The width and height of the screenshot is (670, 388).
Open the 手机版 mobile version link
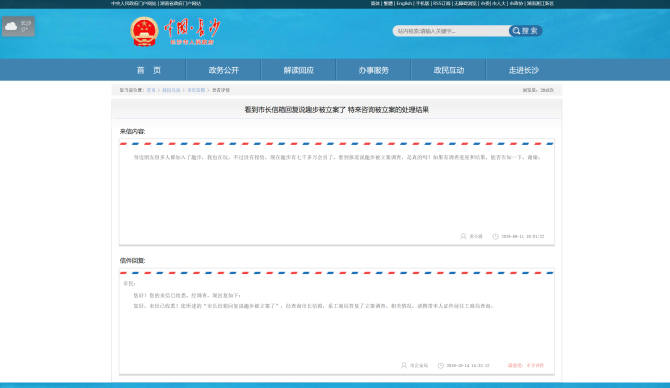(x=423, y=3)
